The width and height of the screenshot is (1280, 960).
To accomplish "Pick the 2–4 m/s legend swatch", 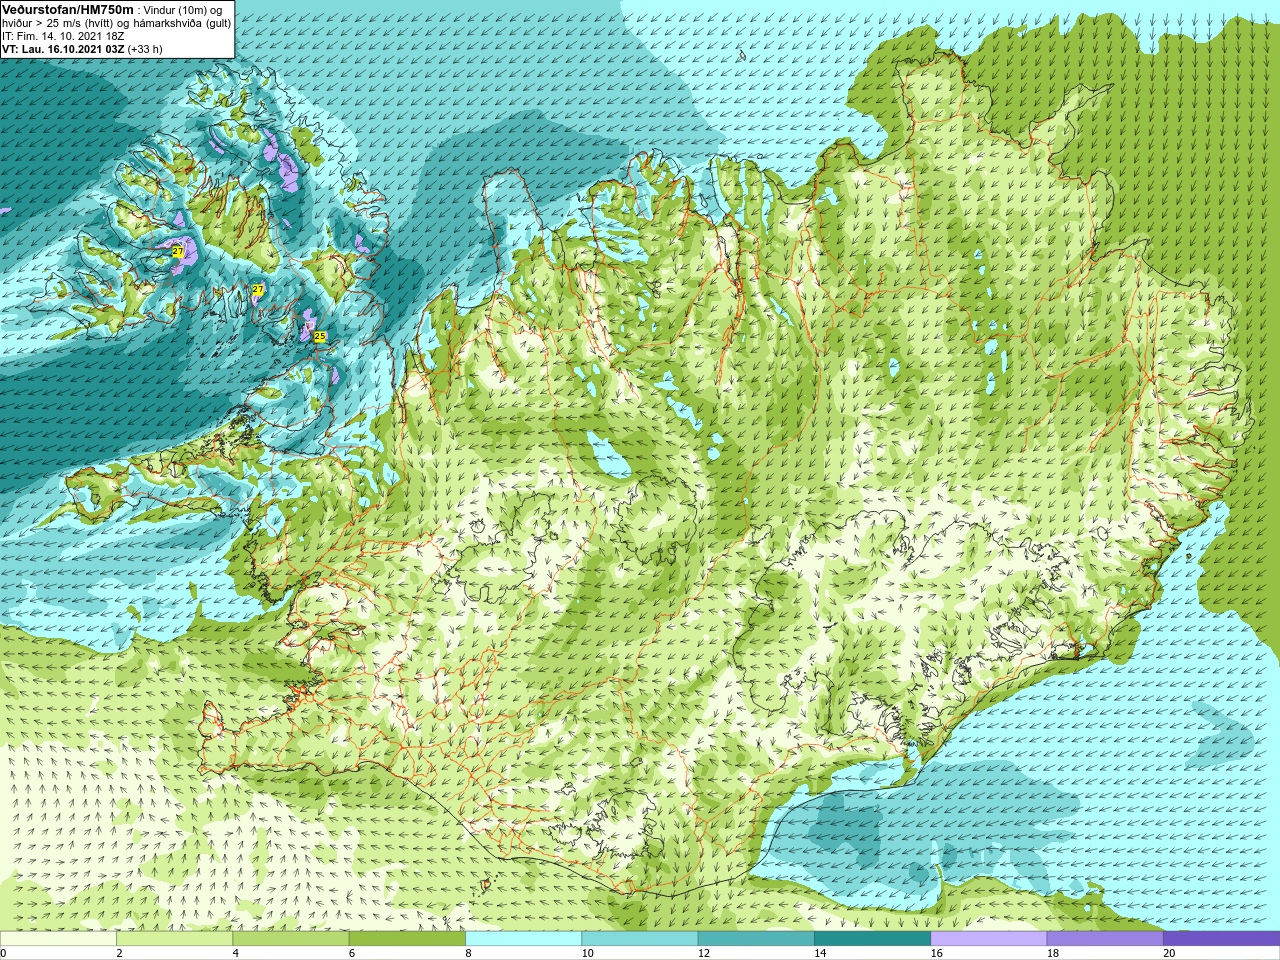I will [x=174, y=939].
